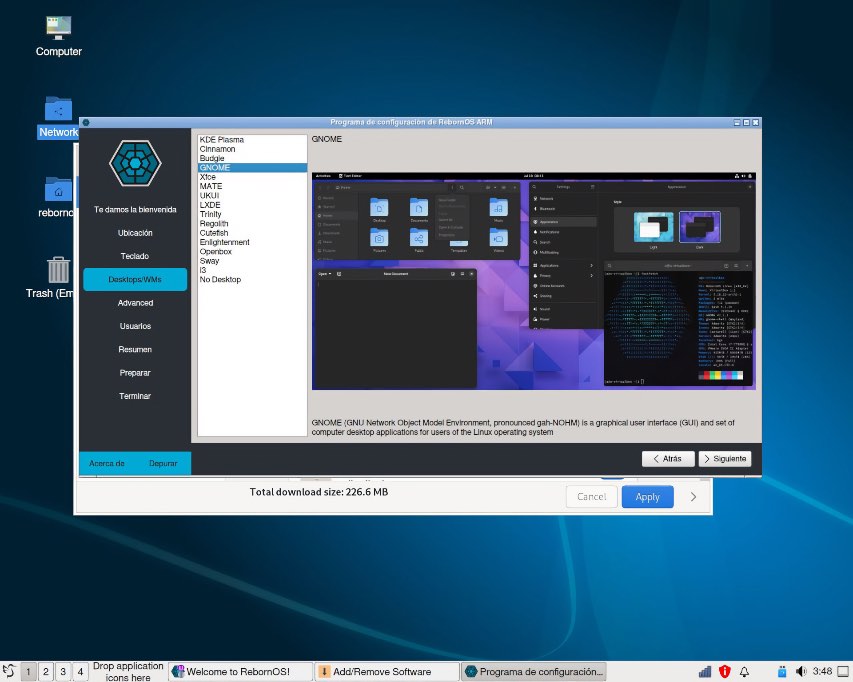Click the Siguiente next button
Screen dimensions: 853x682
pyautogui.click(x=725, y=459)
